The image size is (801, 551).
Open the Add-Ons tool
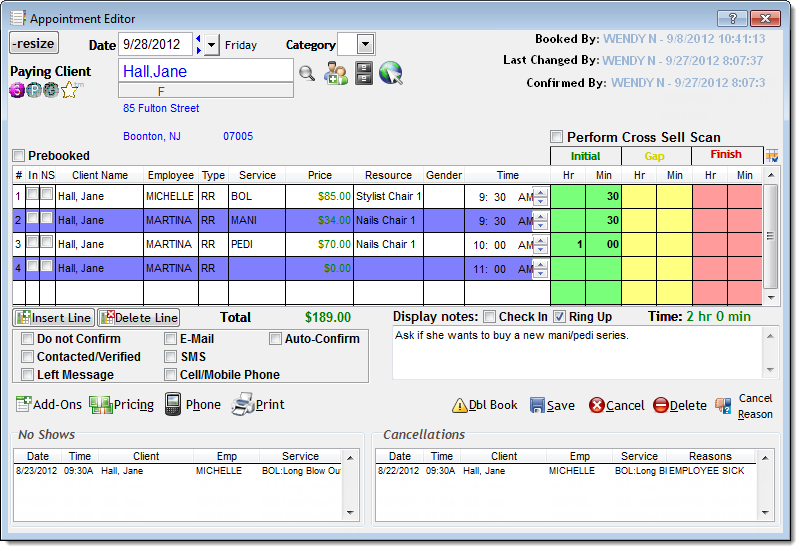49,404
